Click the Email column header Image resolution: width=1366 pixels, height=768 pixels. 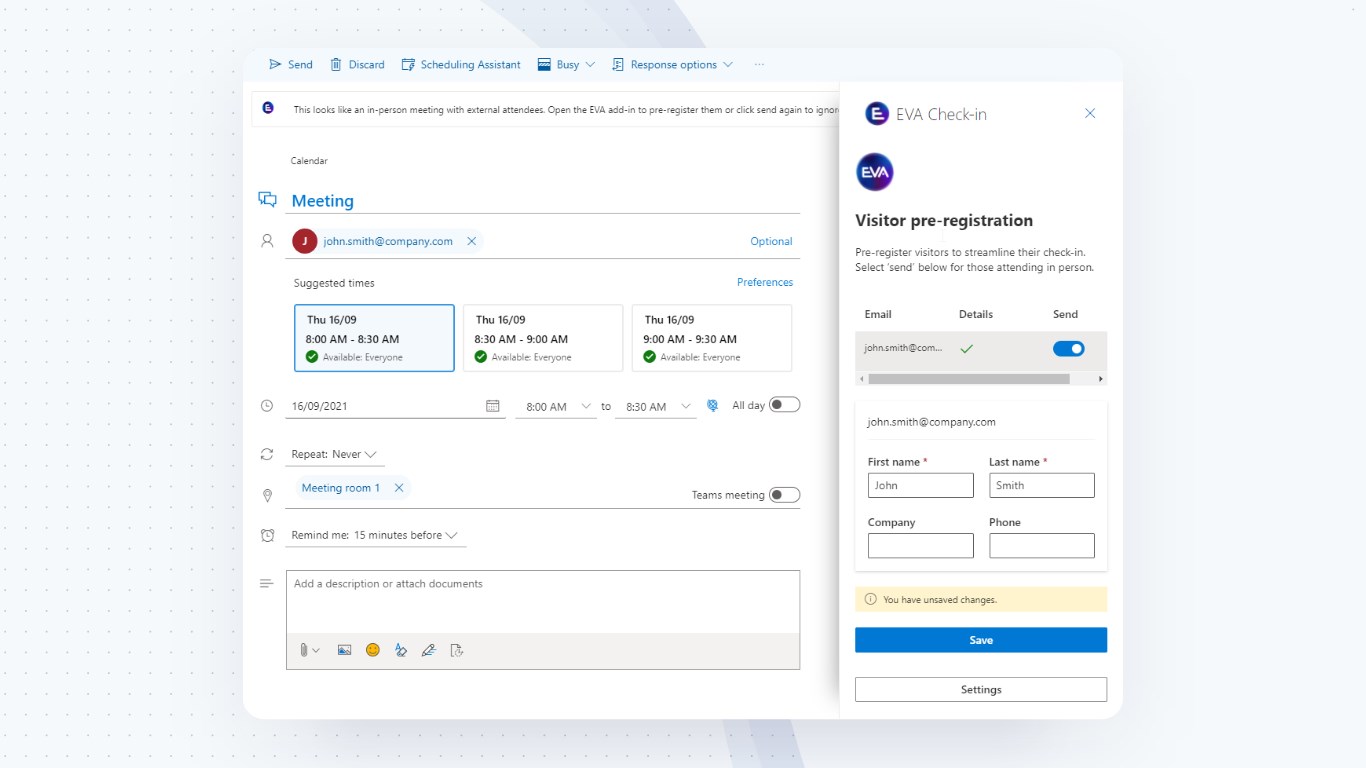tap(878, 314)
